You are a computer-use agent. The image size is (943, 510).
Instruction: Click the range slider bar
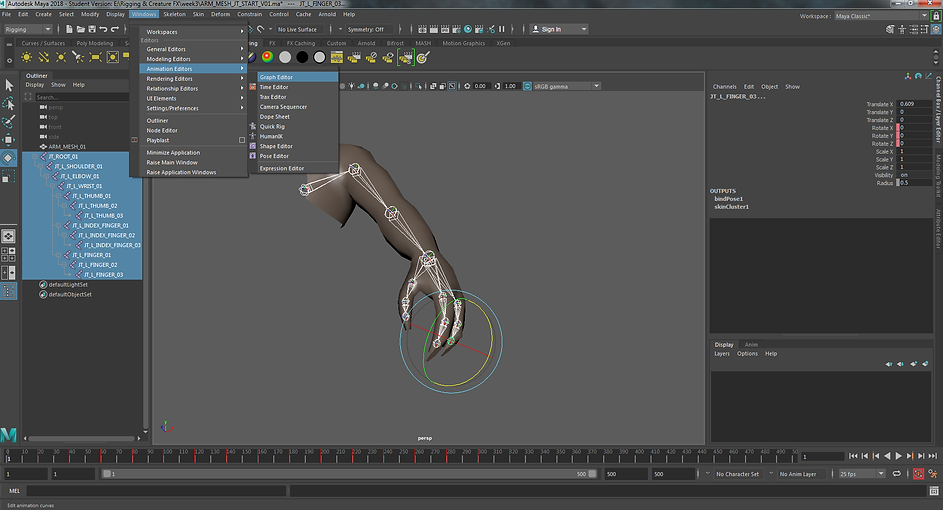[x=349, y=474]
